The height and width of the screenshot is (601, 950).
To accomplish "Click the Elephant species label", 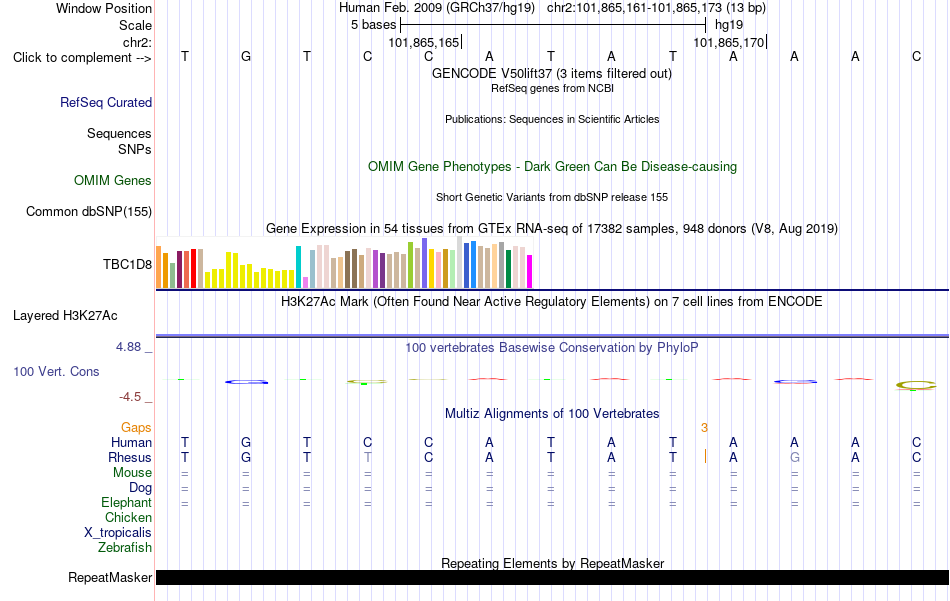I will click(127, 503).
